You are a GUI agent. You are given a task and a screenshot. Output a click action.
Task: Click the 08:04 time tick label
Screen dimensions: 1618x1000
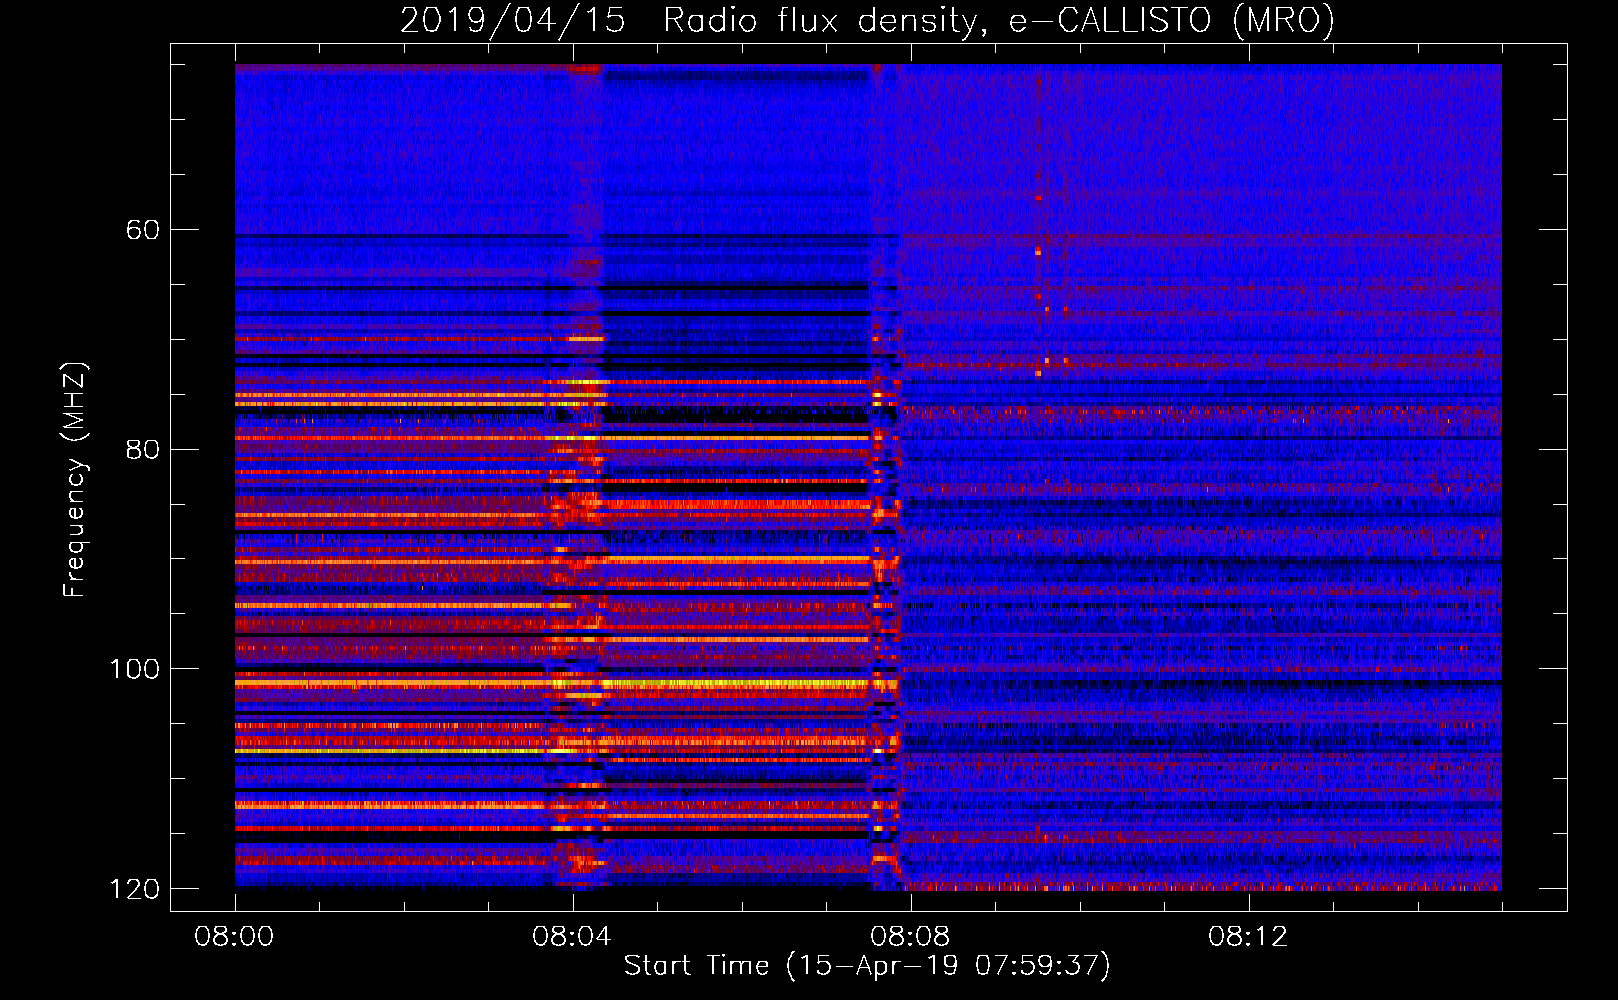572,937
